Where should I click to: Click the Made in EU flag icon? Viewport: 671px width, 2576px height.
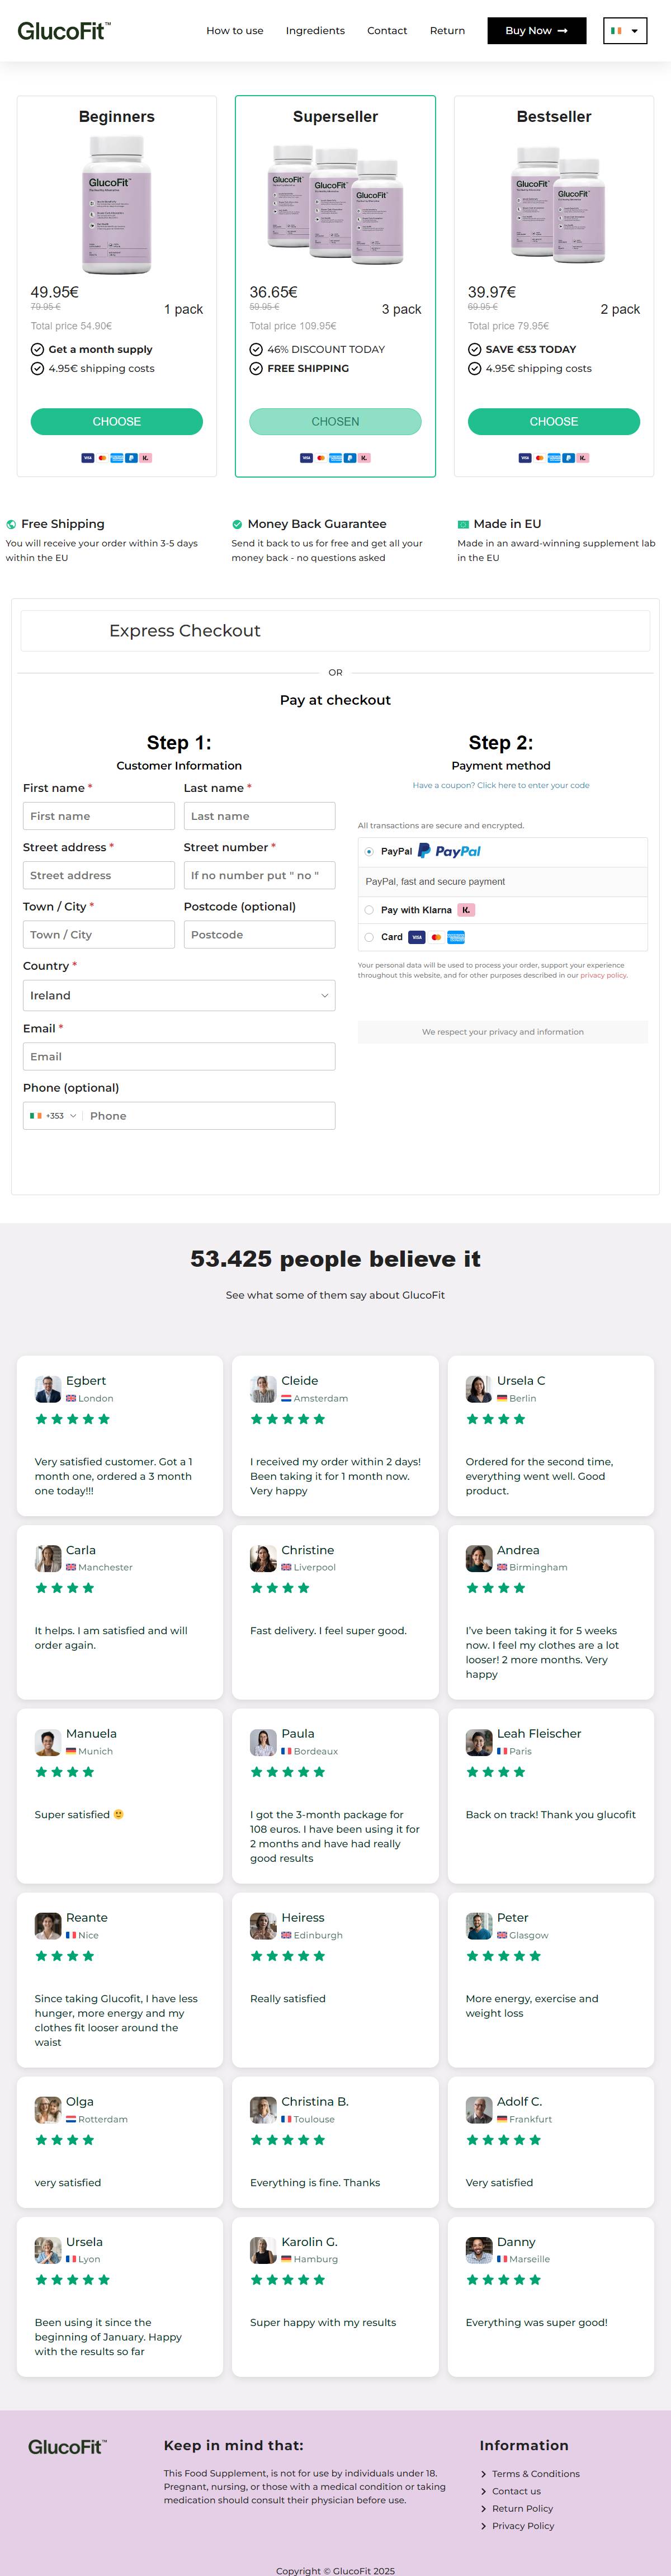pos(463,524)
